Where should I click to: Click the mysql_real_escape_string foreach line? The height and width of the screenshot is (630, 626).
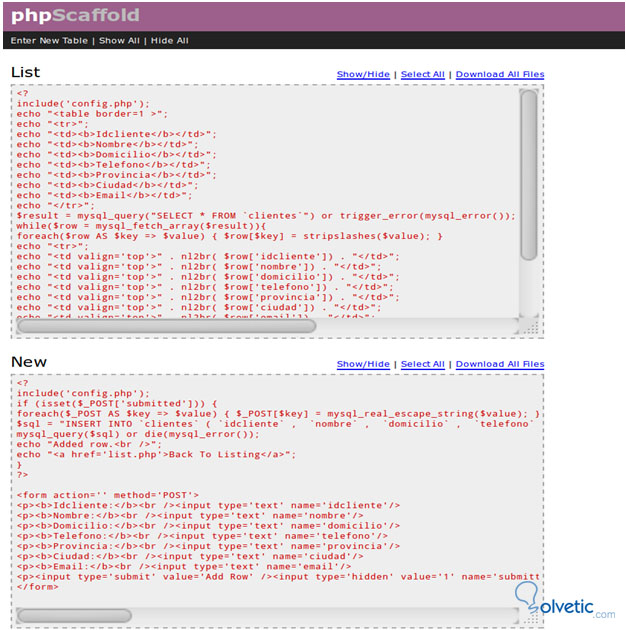(278, 414)
